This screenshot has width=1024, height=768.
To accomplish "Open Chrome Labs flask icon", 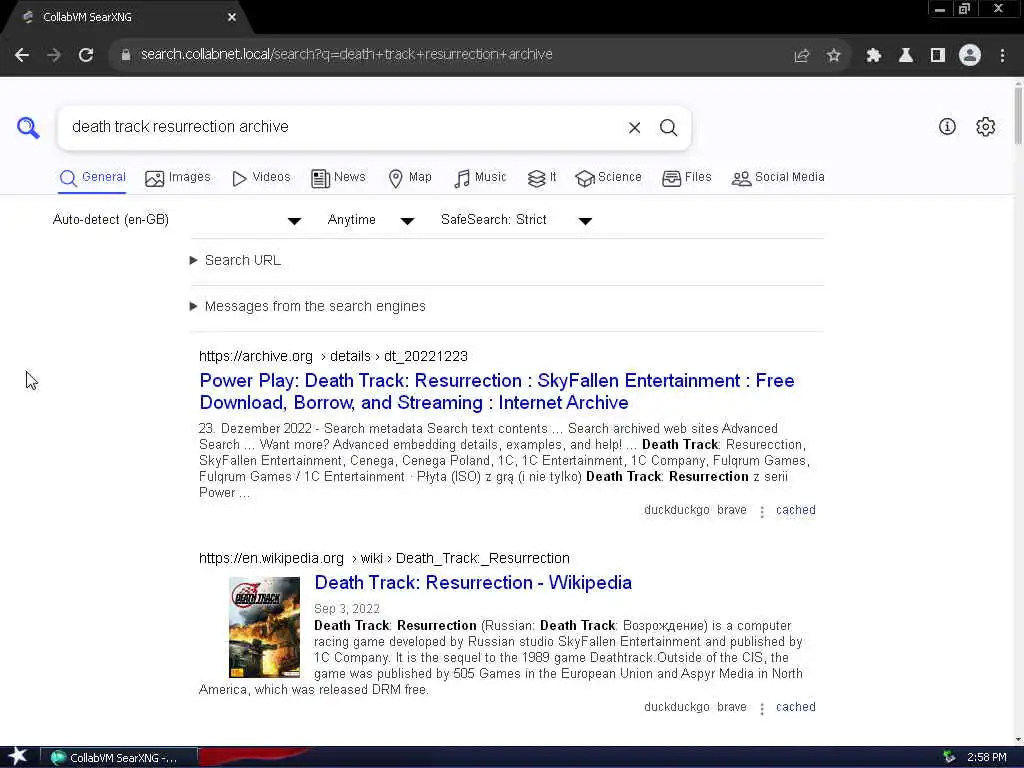I will click(x=906, y=56).
